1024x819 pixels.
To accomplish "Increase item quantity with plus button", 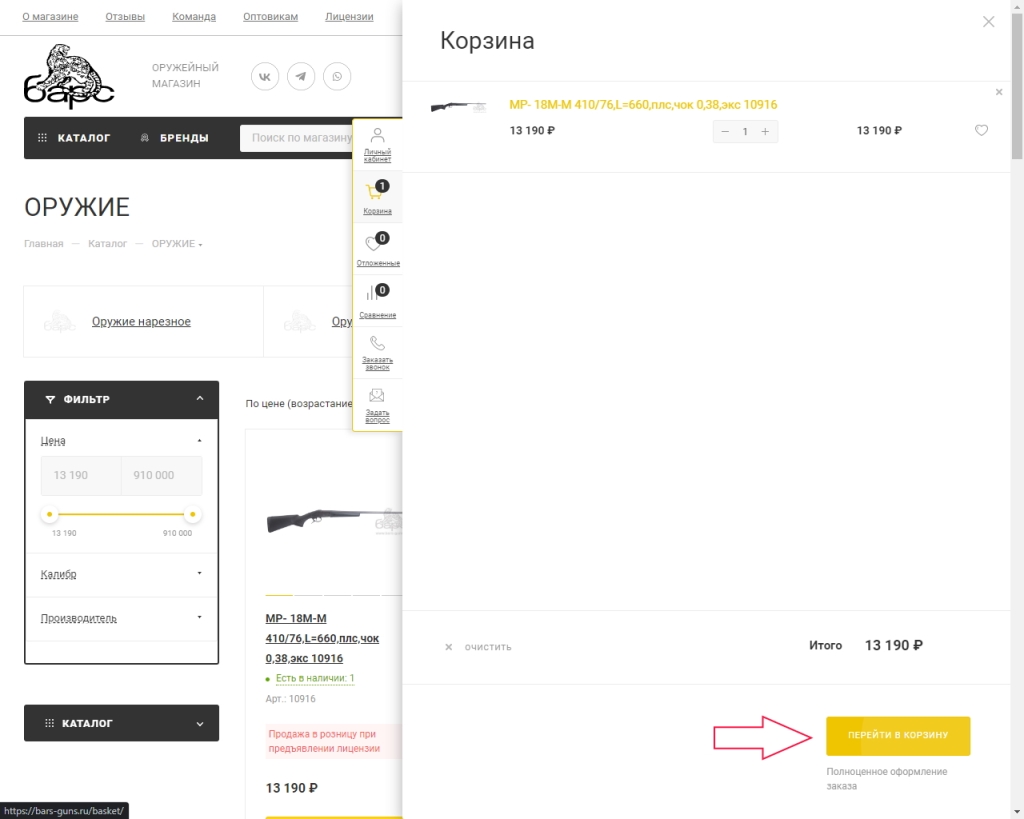I will pos(765,132).
